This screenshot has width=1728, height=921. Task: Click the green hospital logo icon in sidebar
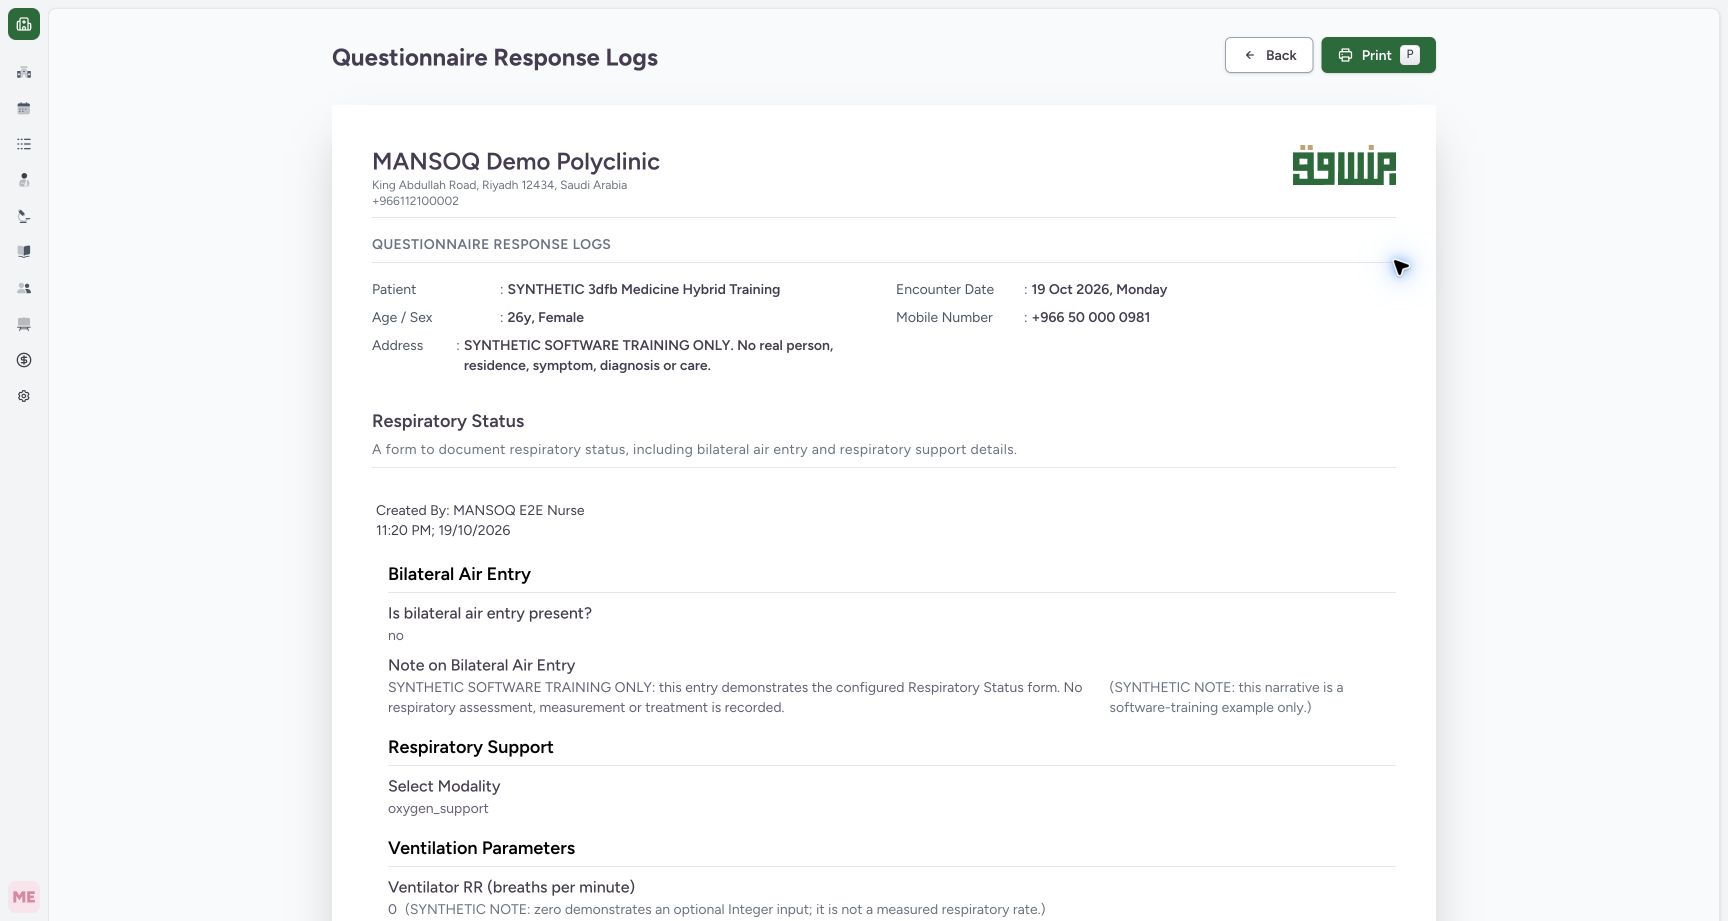point(24,24)
